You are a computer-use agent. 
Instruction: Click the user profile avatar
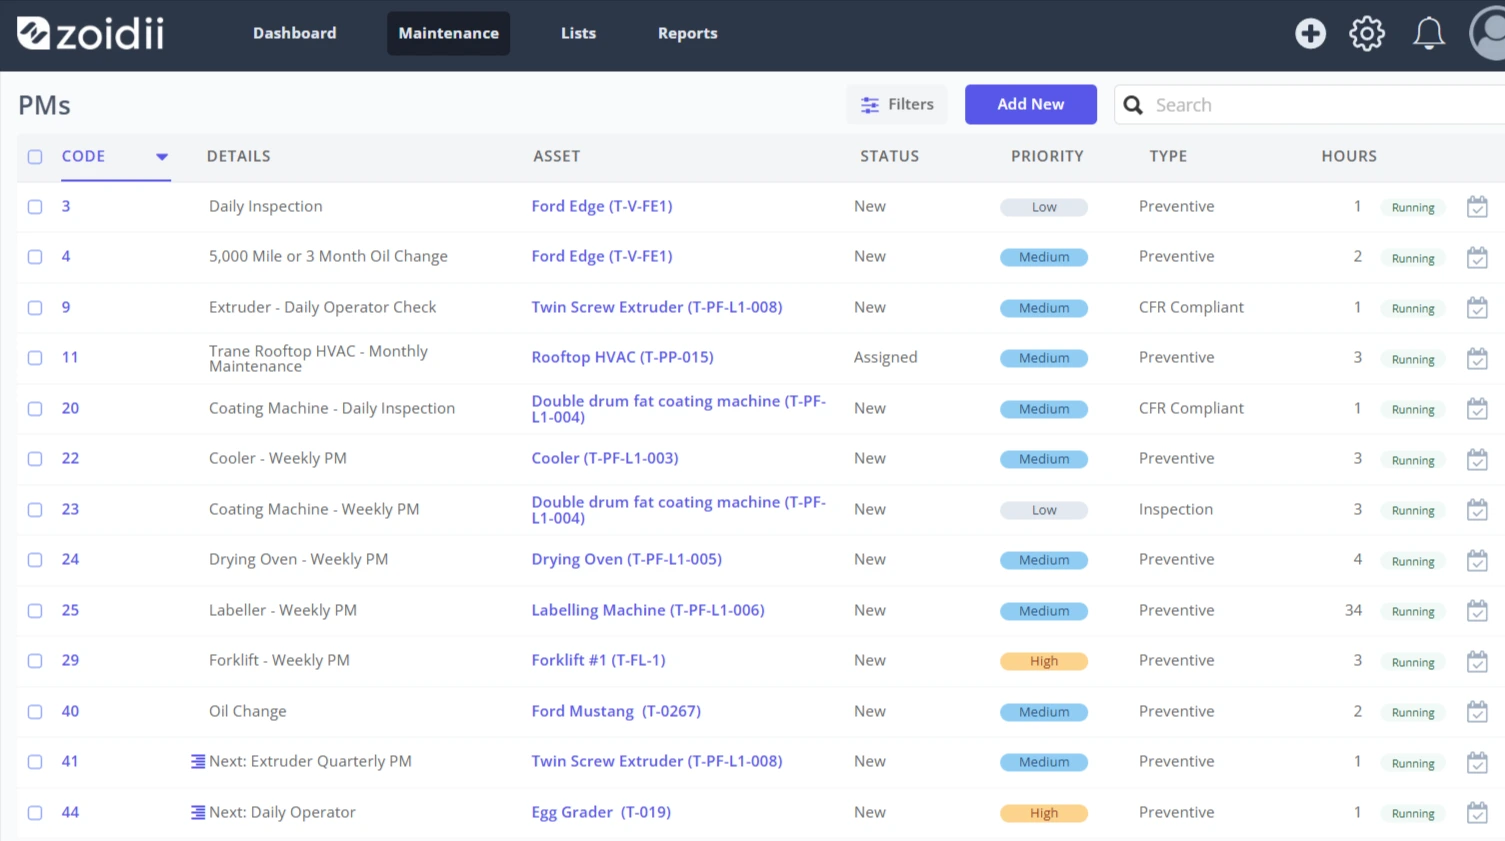click(x=1488, y=33)
